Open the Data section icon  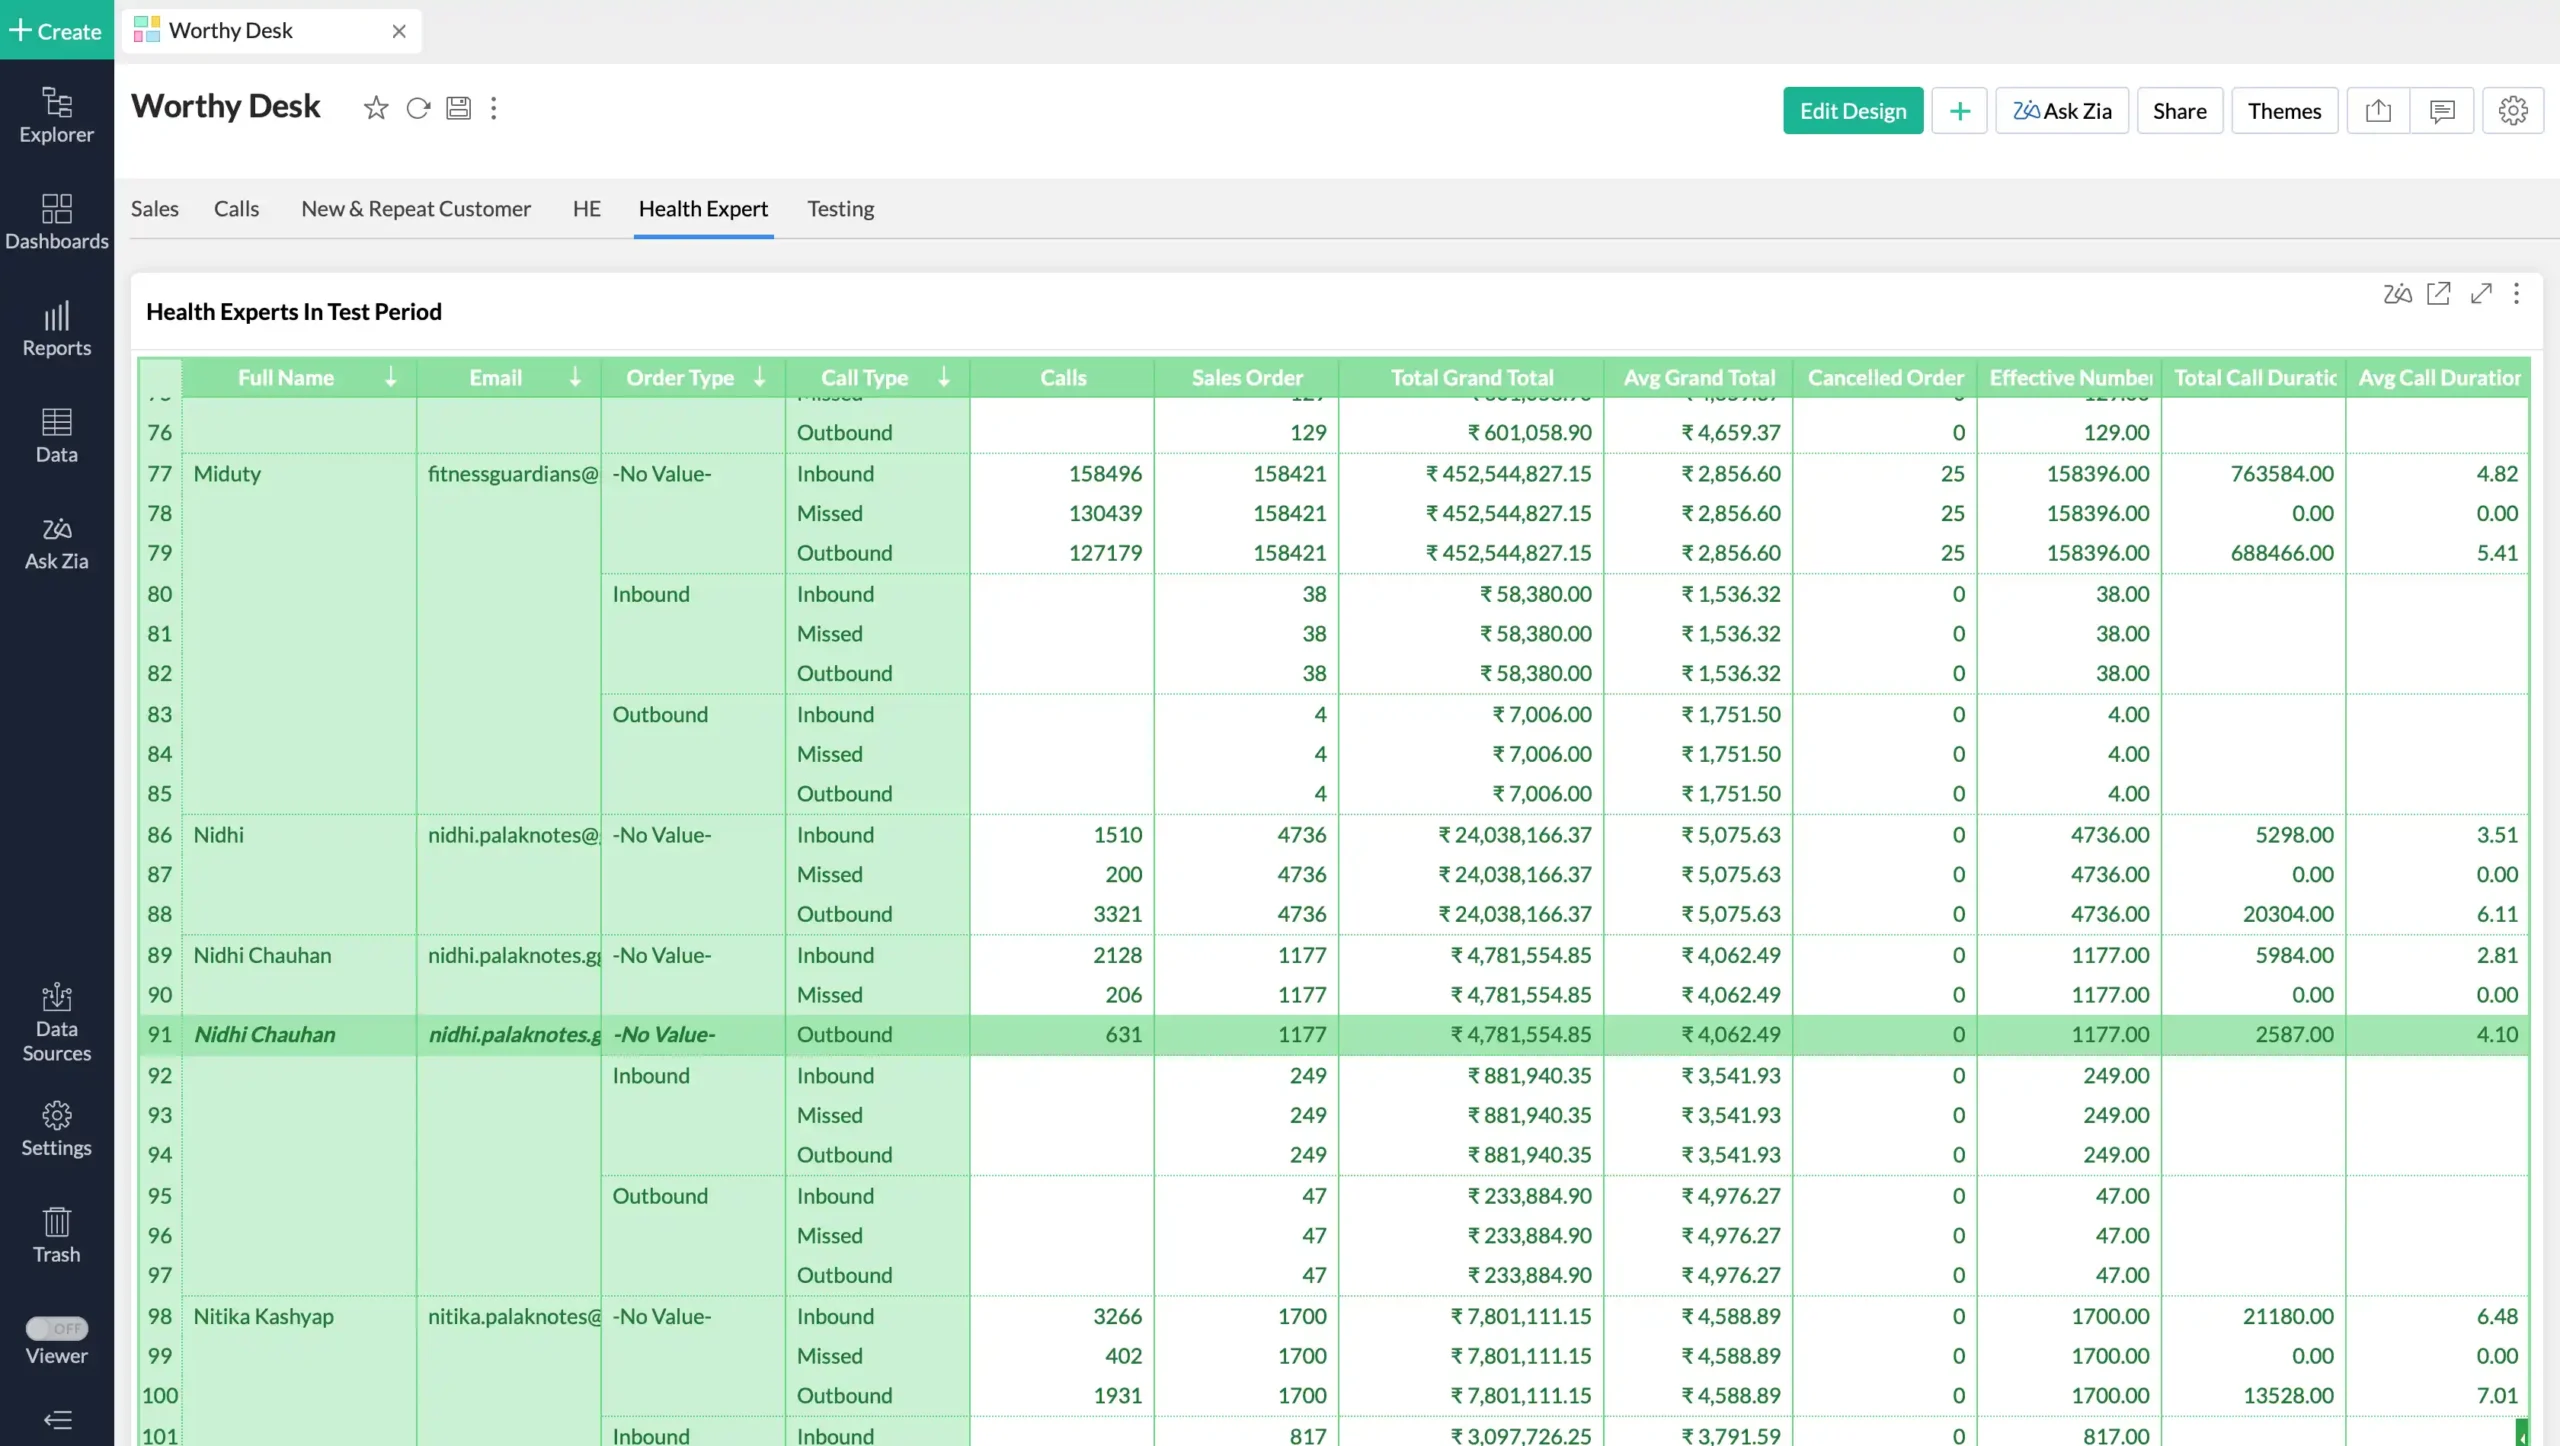click(56, 436)
